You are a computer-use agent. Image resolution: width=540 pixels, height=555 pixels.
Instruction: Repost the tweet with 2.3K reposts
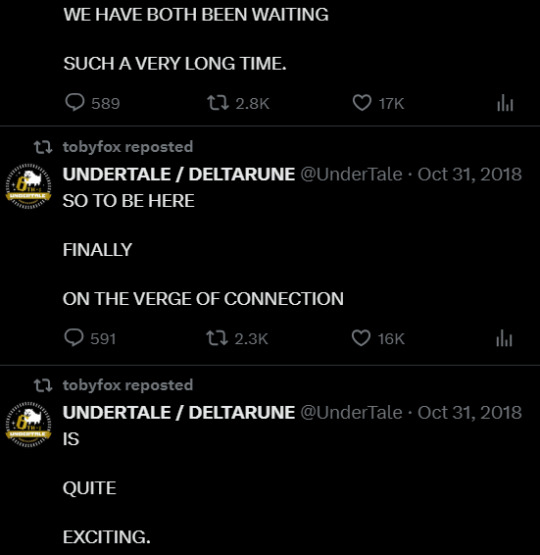point(237,338)
